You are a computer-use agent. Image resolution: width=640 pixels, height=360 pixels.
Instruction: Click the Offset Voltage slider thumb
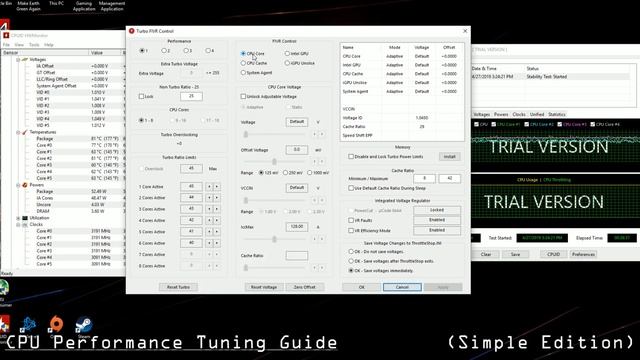click(274, 162)
